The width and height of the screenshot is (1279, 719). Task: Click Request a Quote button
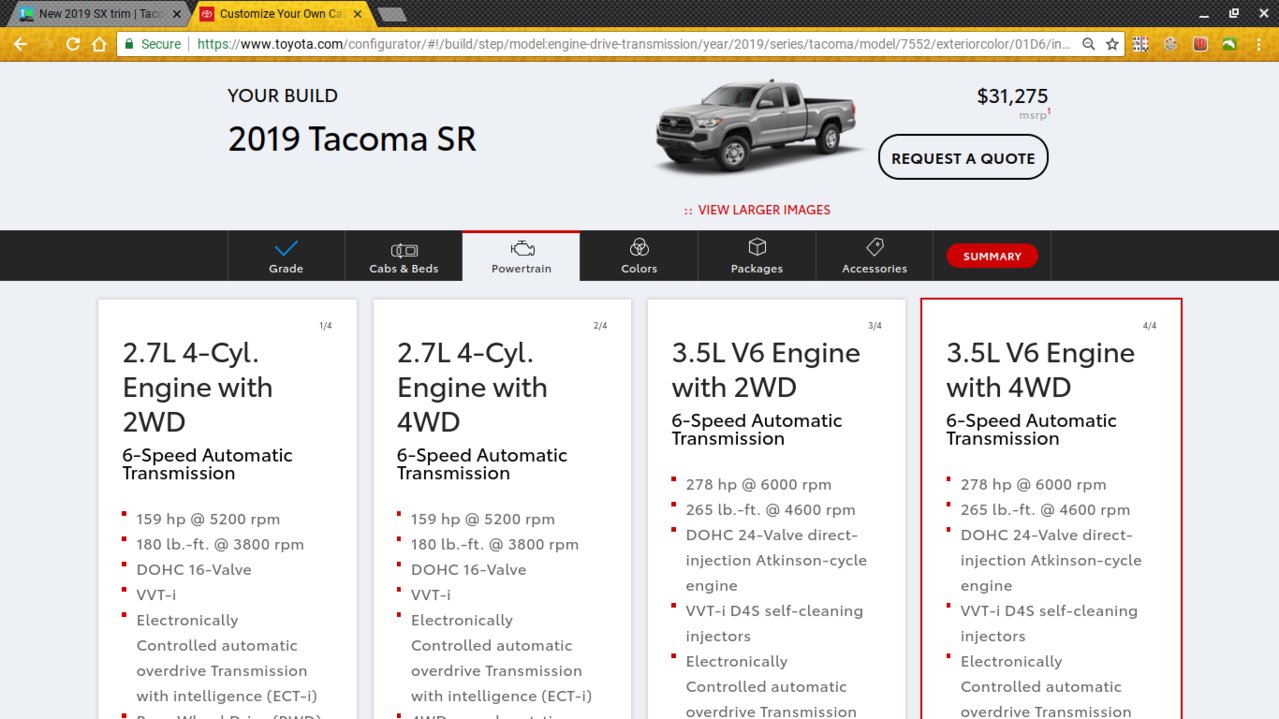[963, 158]
